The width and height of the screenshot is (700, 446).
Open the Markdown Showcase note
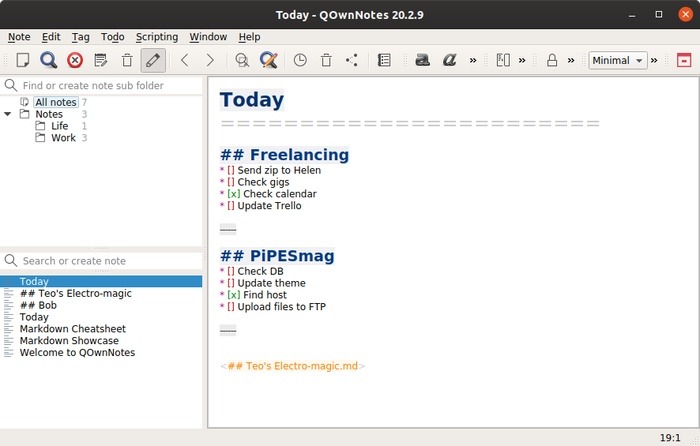point(69,341)
